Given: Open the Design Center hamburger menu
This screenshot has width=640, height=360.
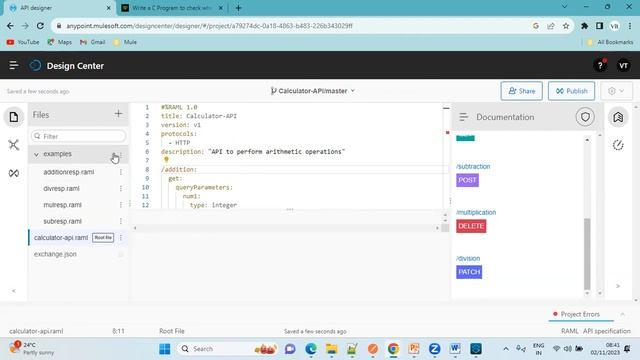Looking at the screenshot, I should click(13, 65).
